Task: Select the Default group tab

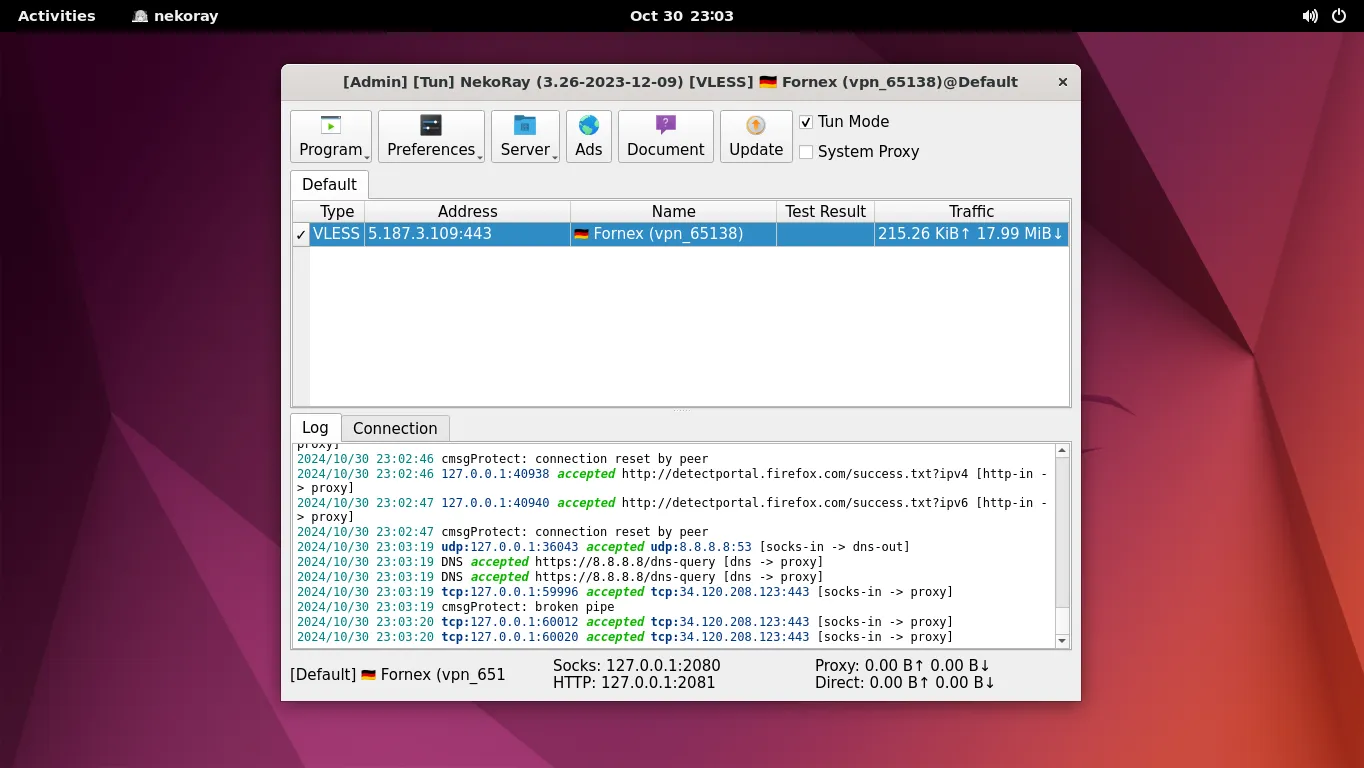Action: pos(329,185)
